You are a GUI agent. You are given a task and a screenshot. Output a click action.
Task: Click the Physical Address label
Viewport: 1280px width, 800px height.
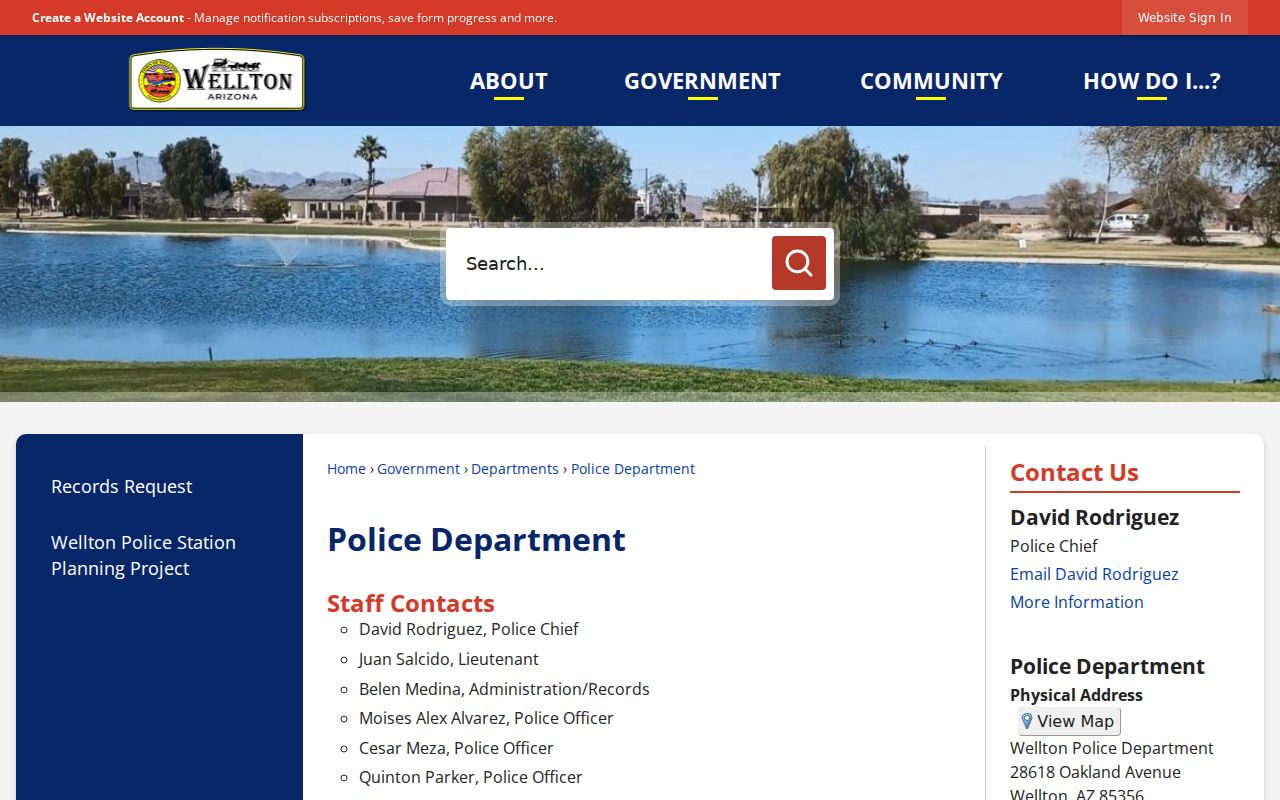tap(1076, 695)
